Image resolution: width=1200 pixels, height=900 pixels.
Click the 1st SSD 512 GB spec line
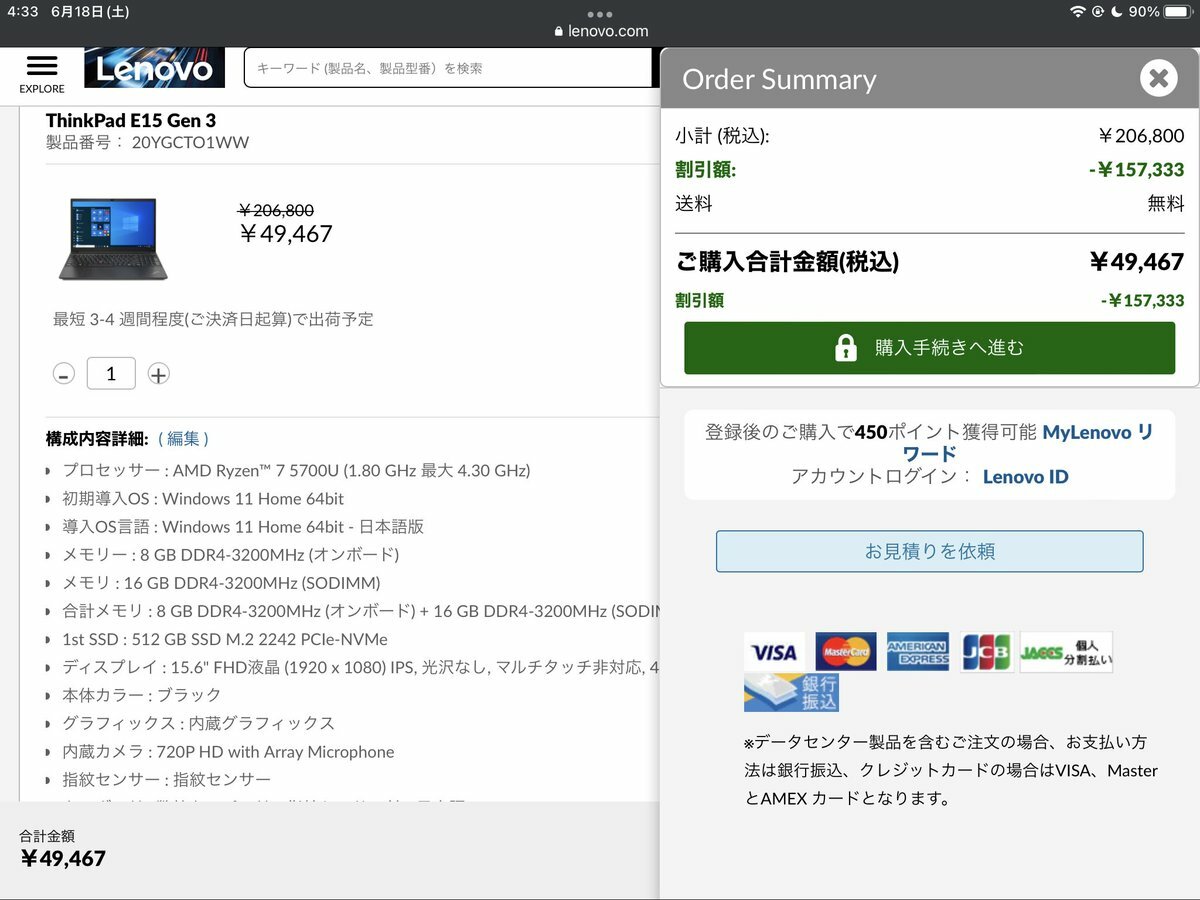[x=225, y=639]
